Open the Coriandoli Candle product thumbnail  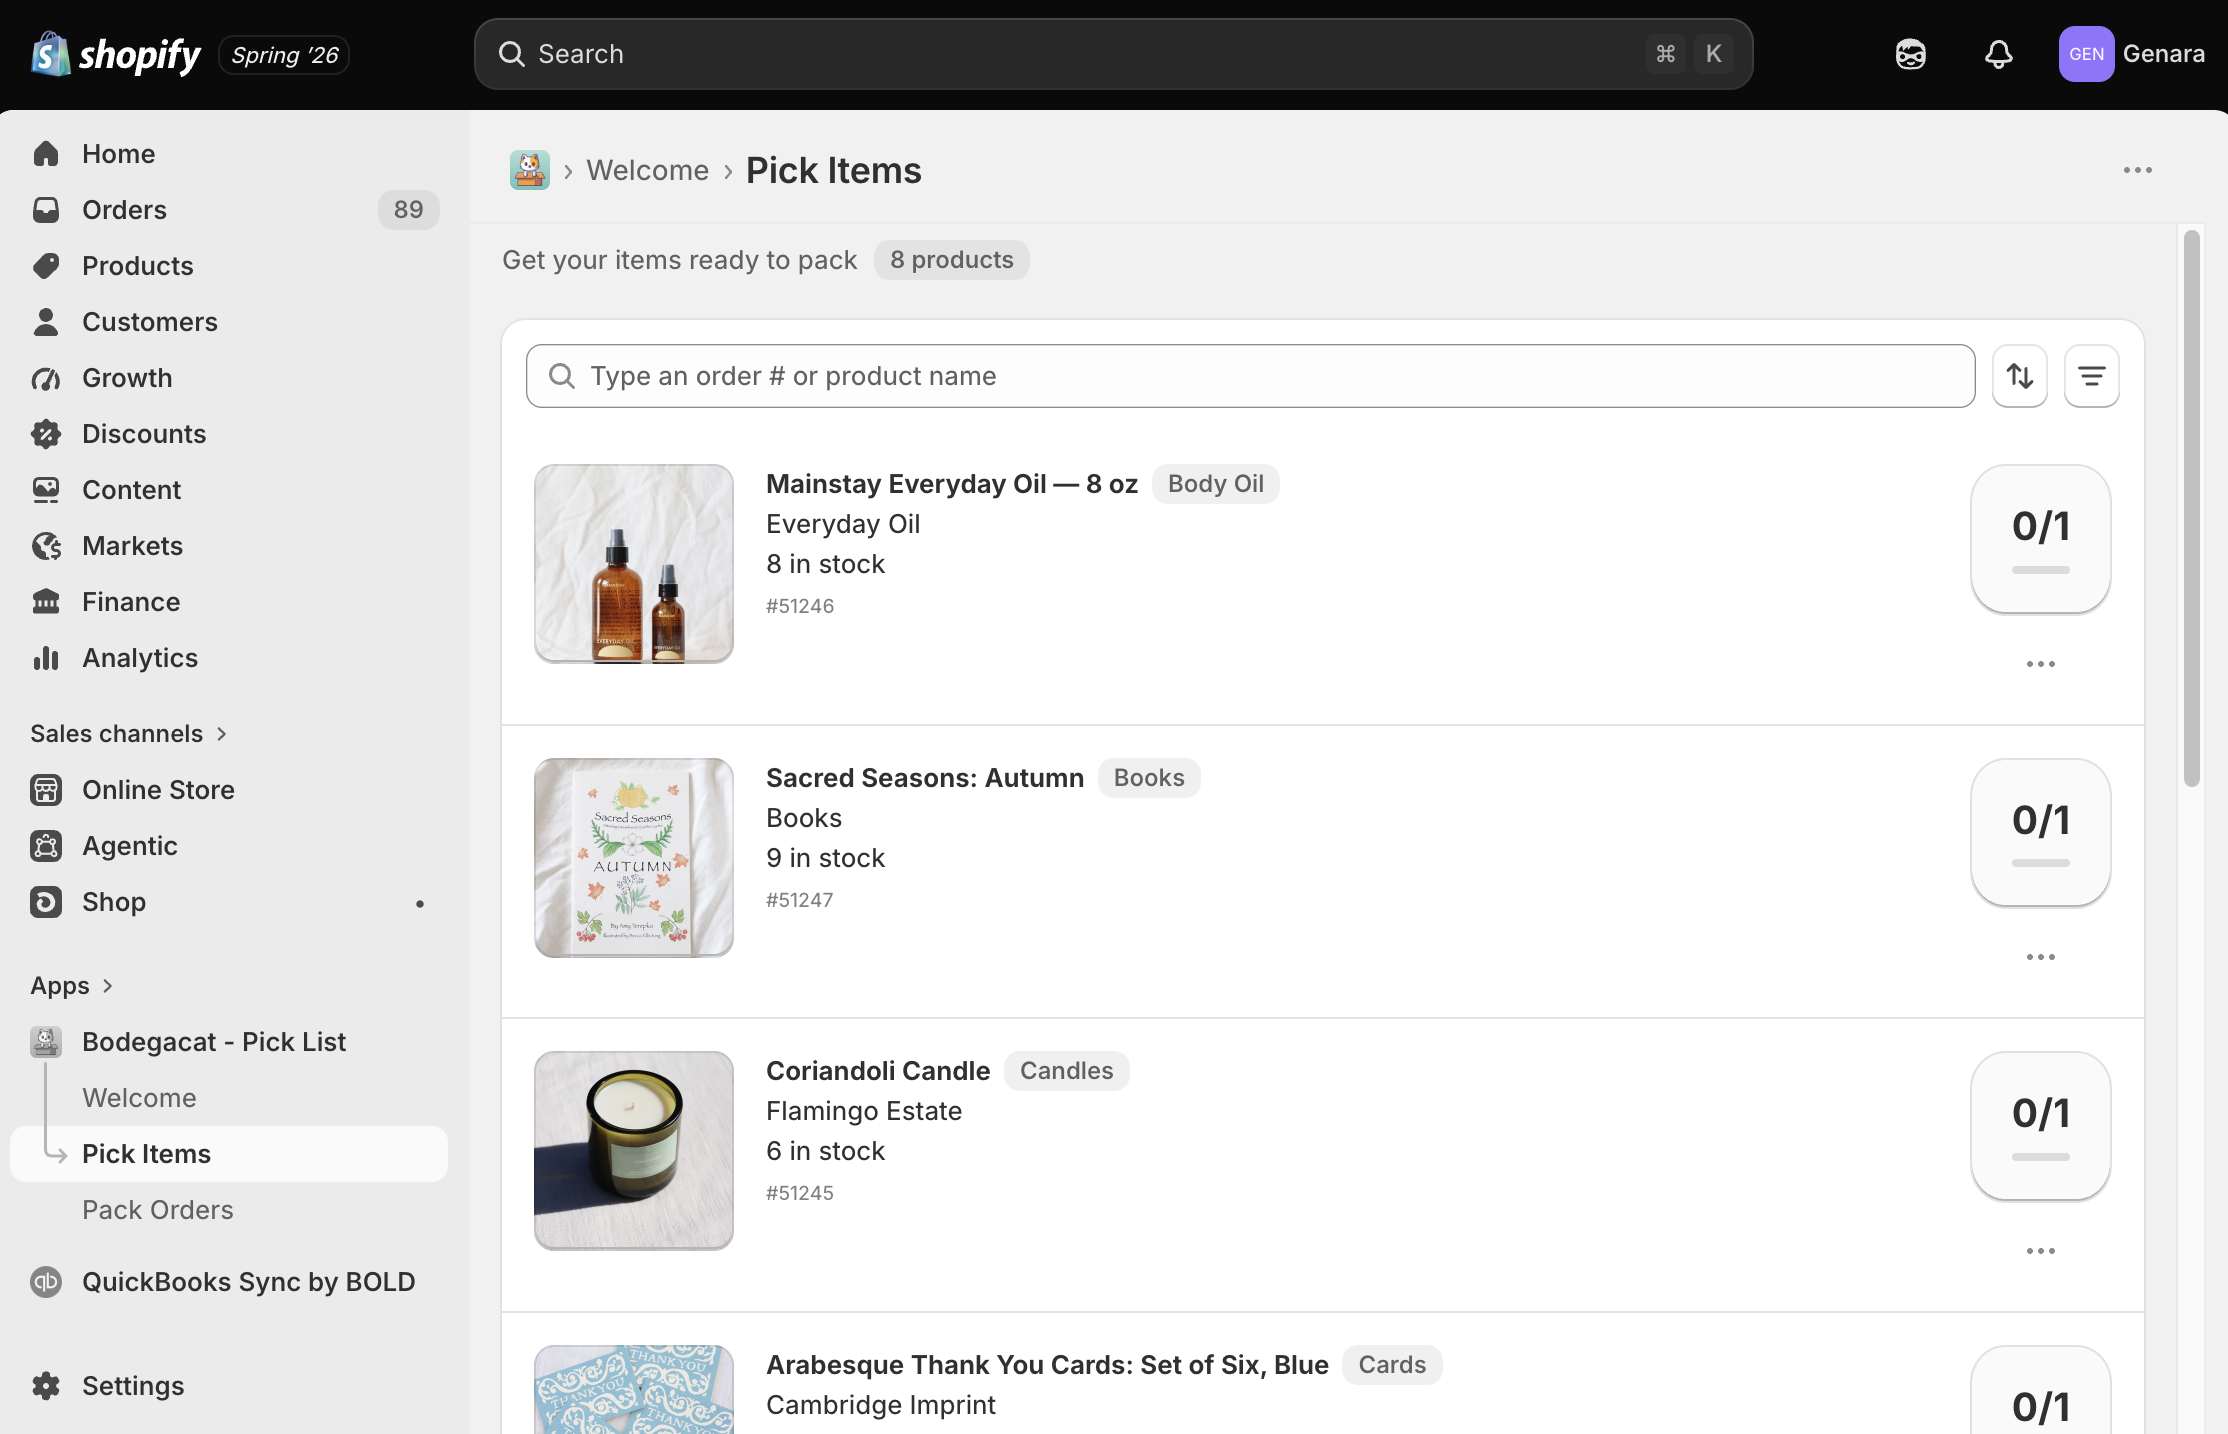click(634, 1151)
